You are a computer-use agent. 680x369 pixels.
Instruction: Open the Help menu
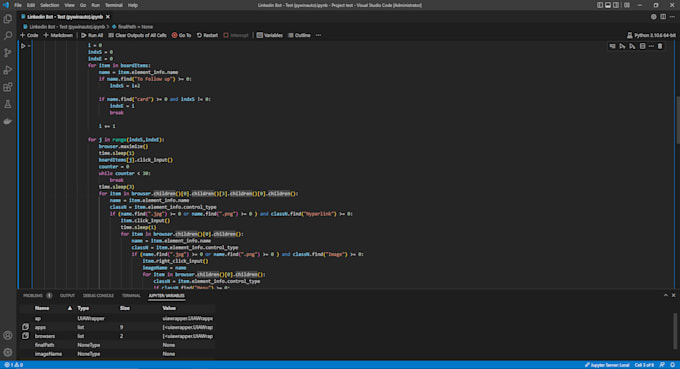click(133, 5)
